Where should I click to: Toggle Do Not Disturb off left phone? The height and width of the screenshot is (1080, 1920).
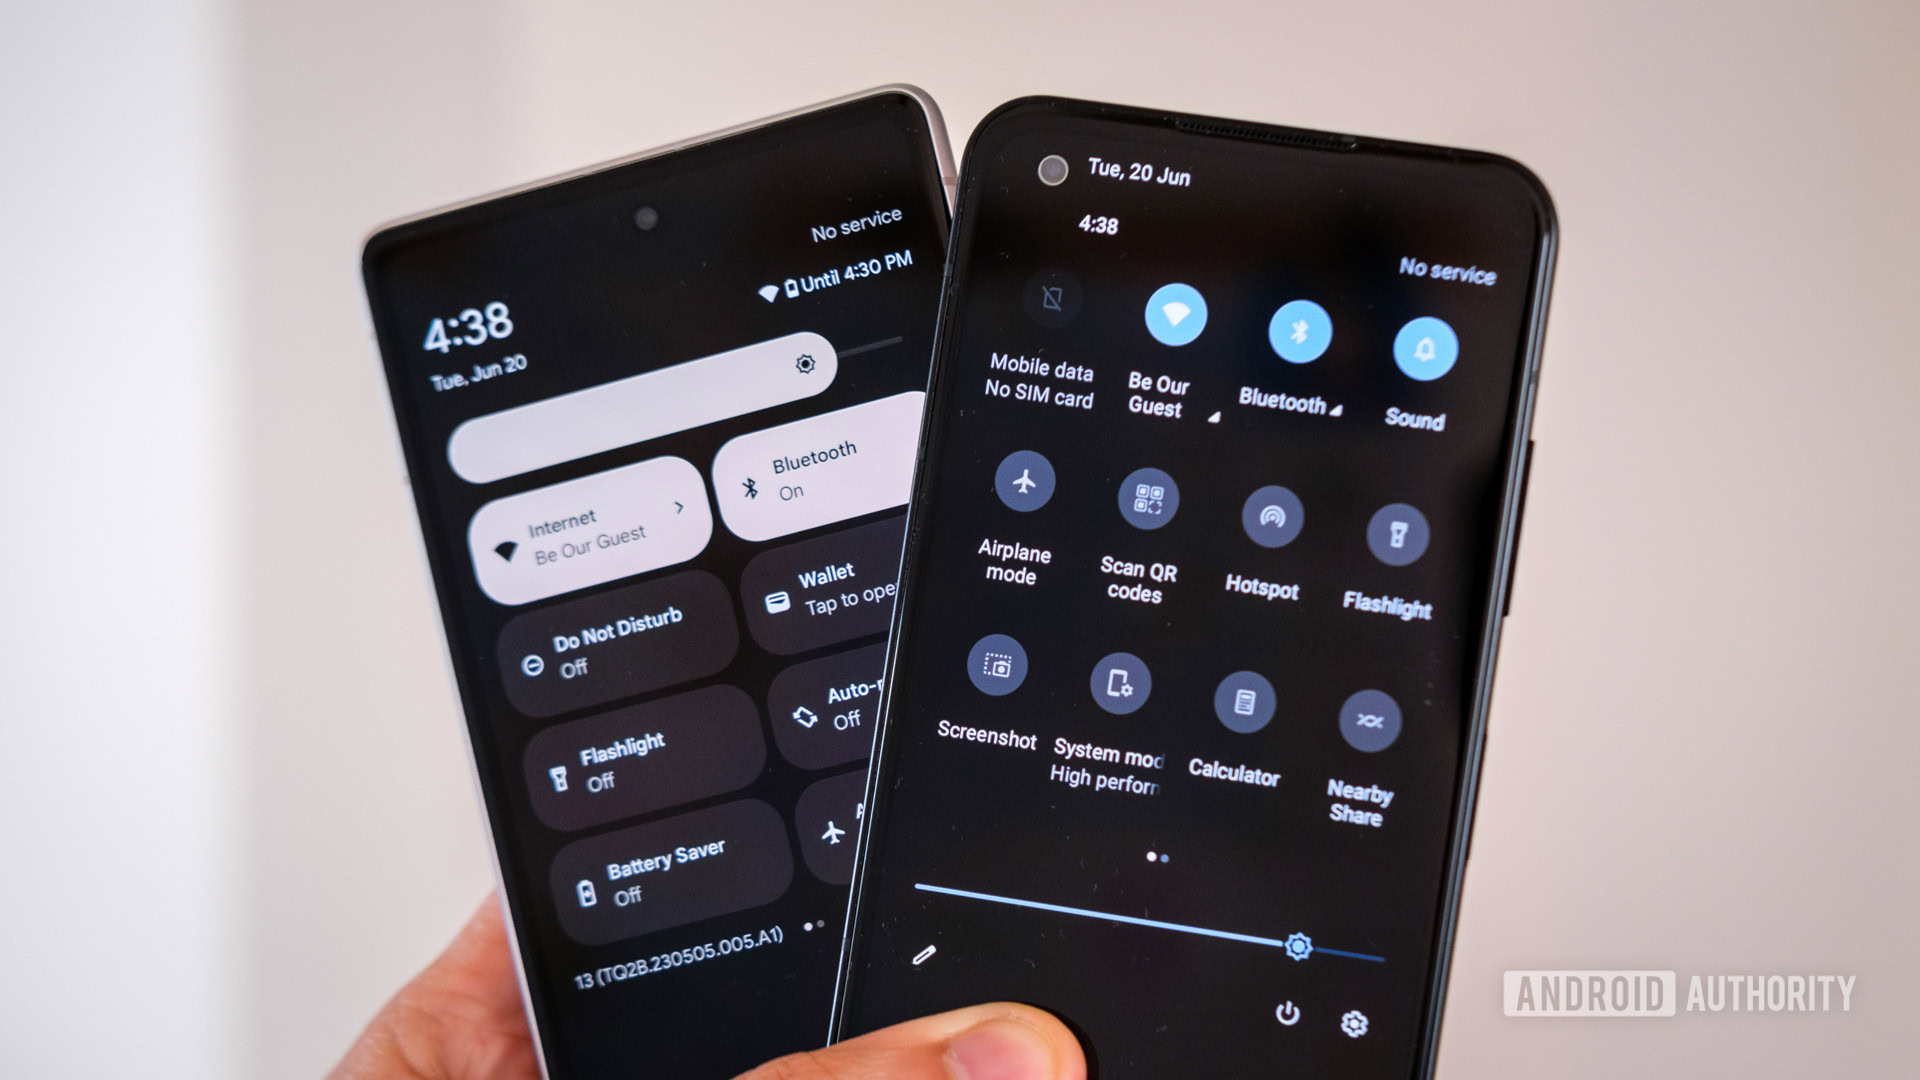point(567,653)
